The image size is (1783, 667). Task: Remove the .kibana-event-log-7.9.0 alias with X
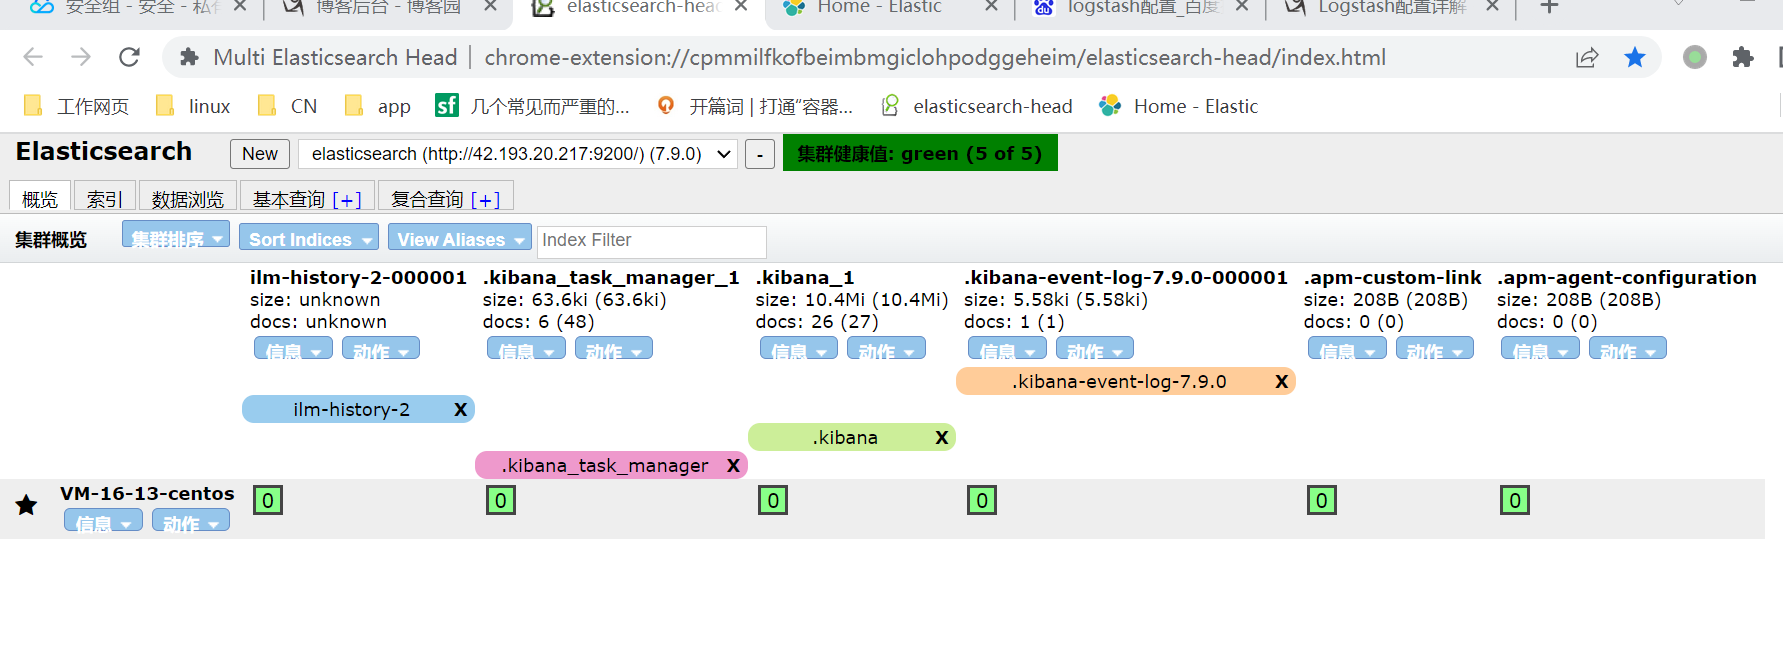point(1281,381)
